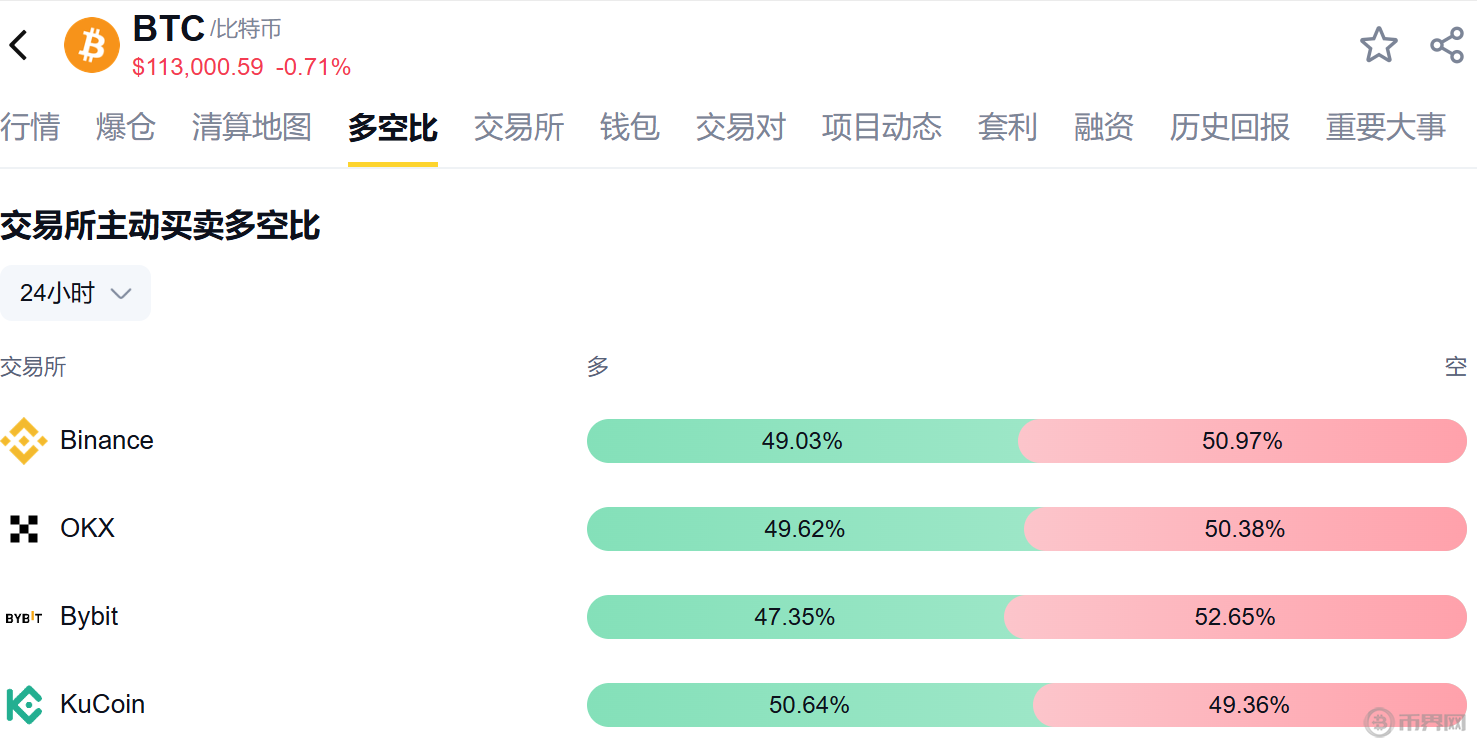Click Bybit's red 52.65% short bar
This screenshot has width=1477, height=750.
[x=1235, y=617]
